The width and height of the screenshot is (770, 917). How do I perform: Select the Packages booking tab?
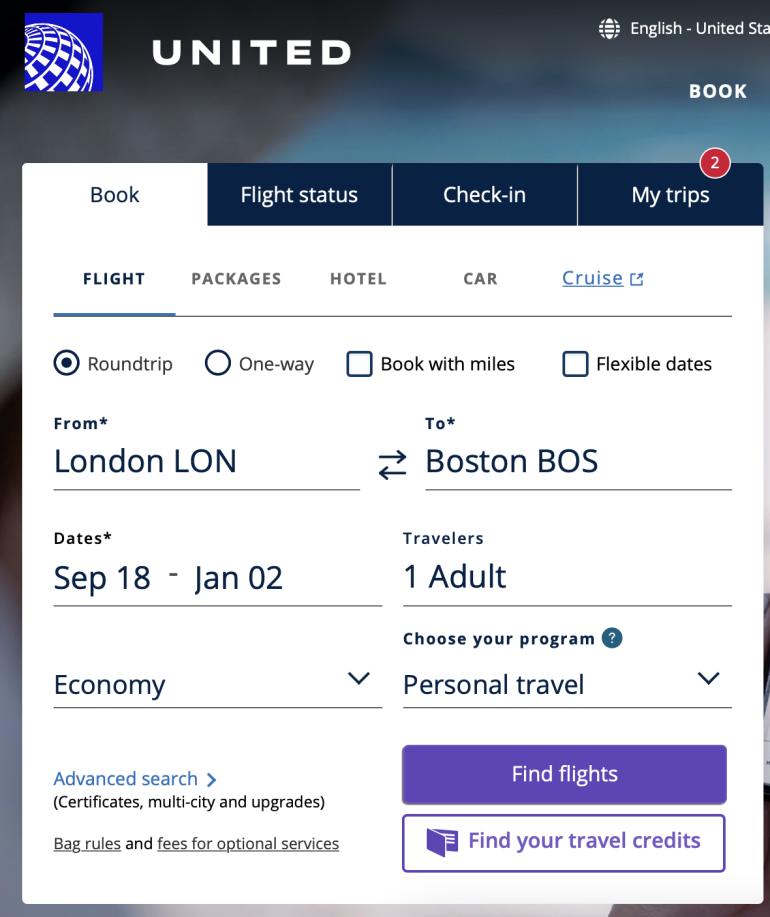coord(236,279)
